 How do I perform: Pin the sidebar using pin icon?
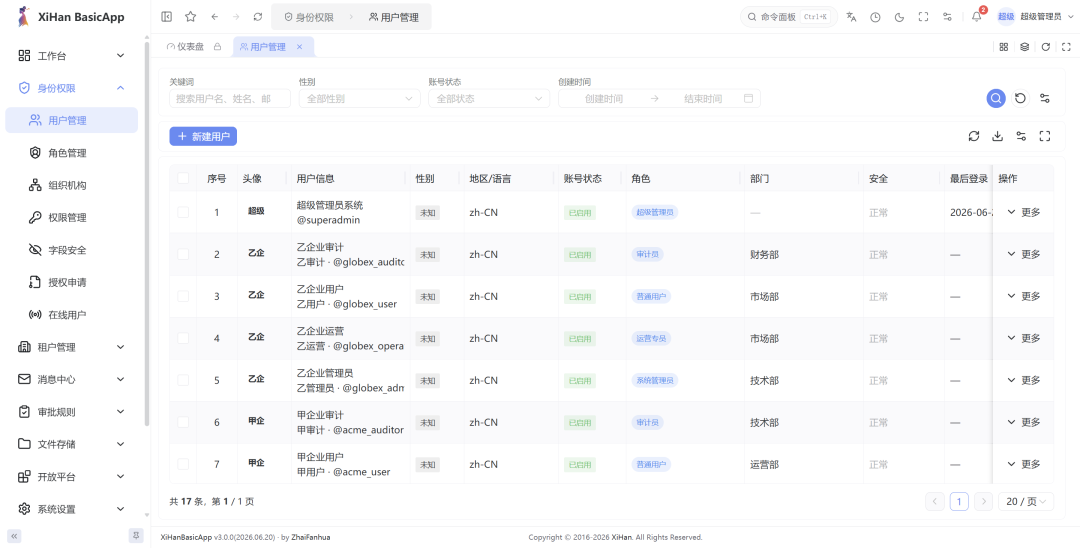point(136,536)
